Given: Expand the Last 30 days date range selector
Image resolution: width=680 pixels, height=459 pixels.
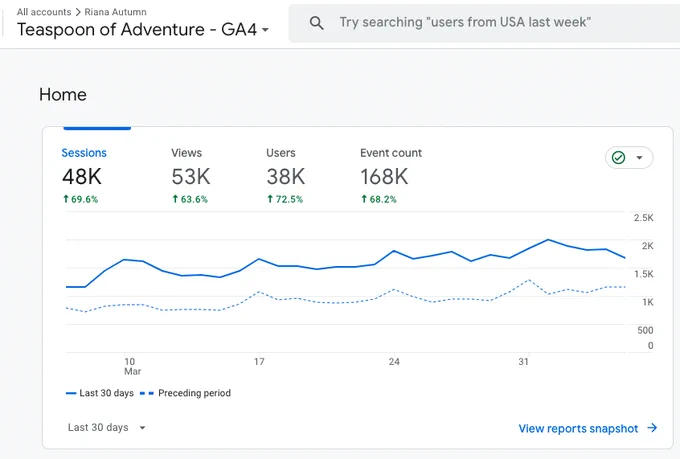Looking at the screenshot, I should pyautogui.click(x=106, y=428).
